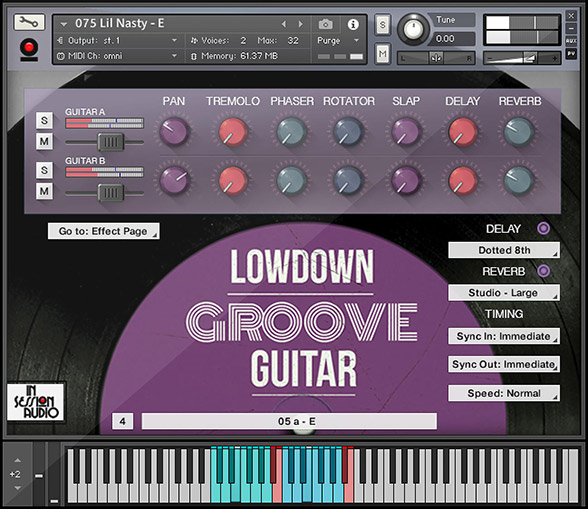Solo Guitar B
Viewport: 588px width, 509px height.
click(44, 170)
